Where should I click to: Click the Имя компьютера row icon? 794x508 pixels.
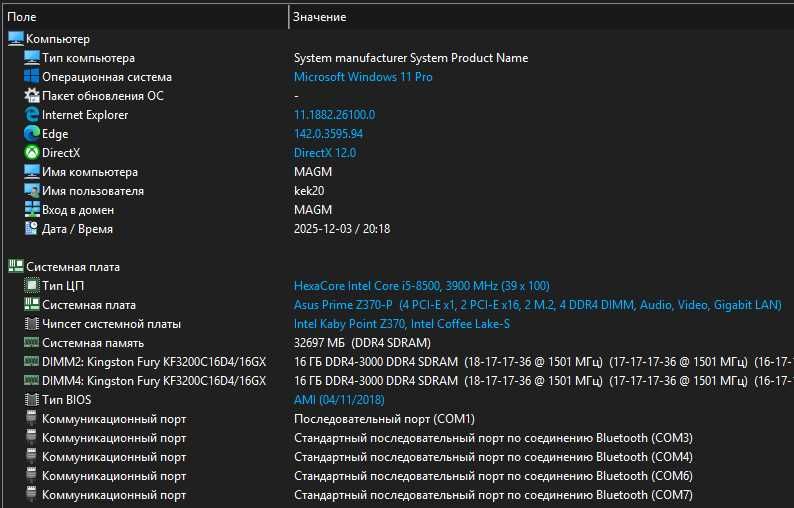click(32, 172)
